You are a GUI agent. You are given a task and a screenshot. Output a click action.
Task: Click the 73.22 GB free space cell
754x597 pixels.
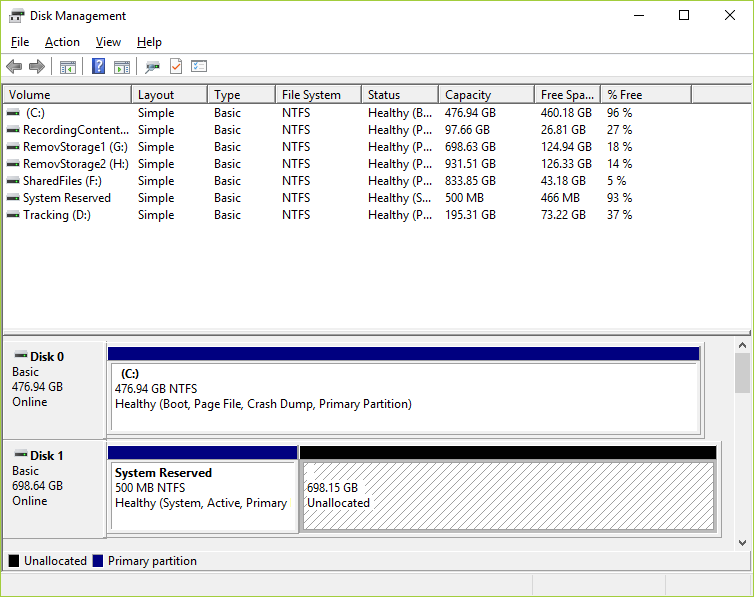click(x=563, y=215)
